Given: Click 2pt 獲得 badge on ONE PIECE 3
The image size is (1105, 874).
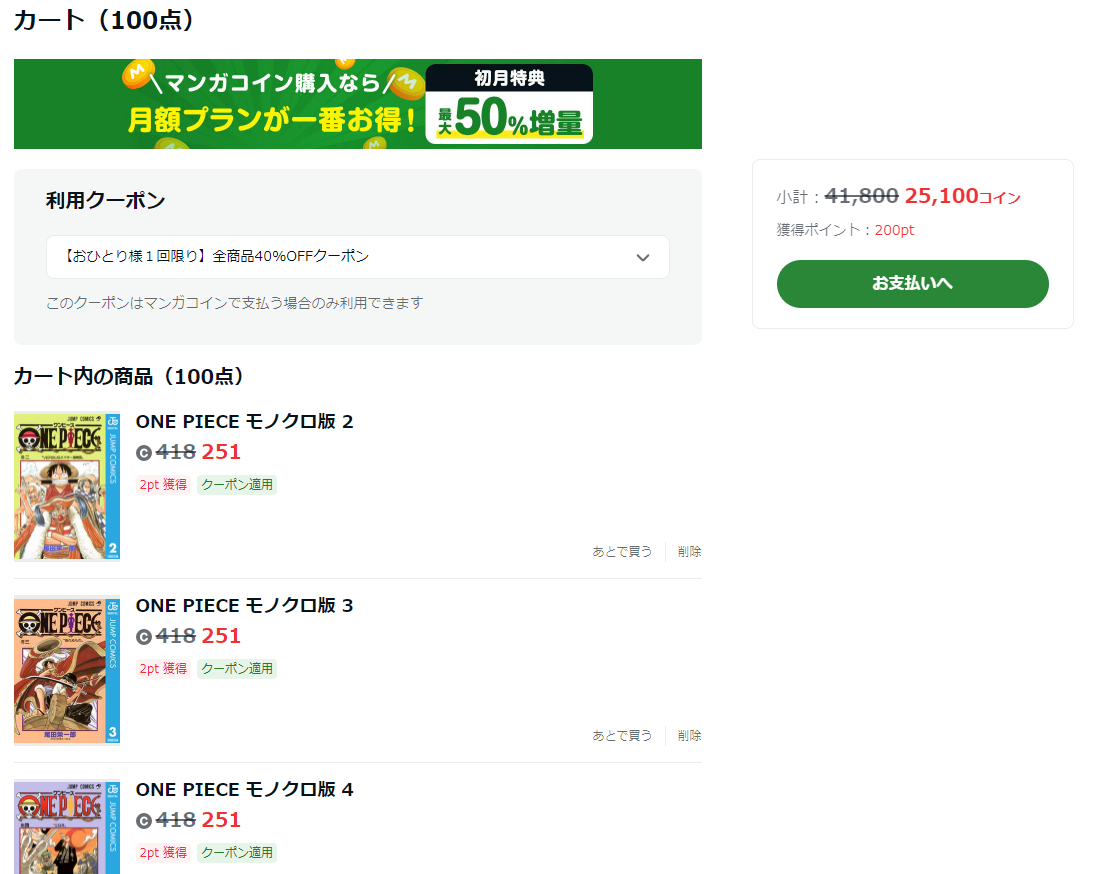Looking at the screenshot, I should pos(163,669).
